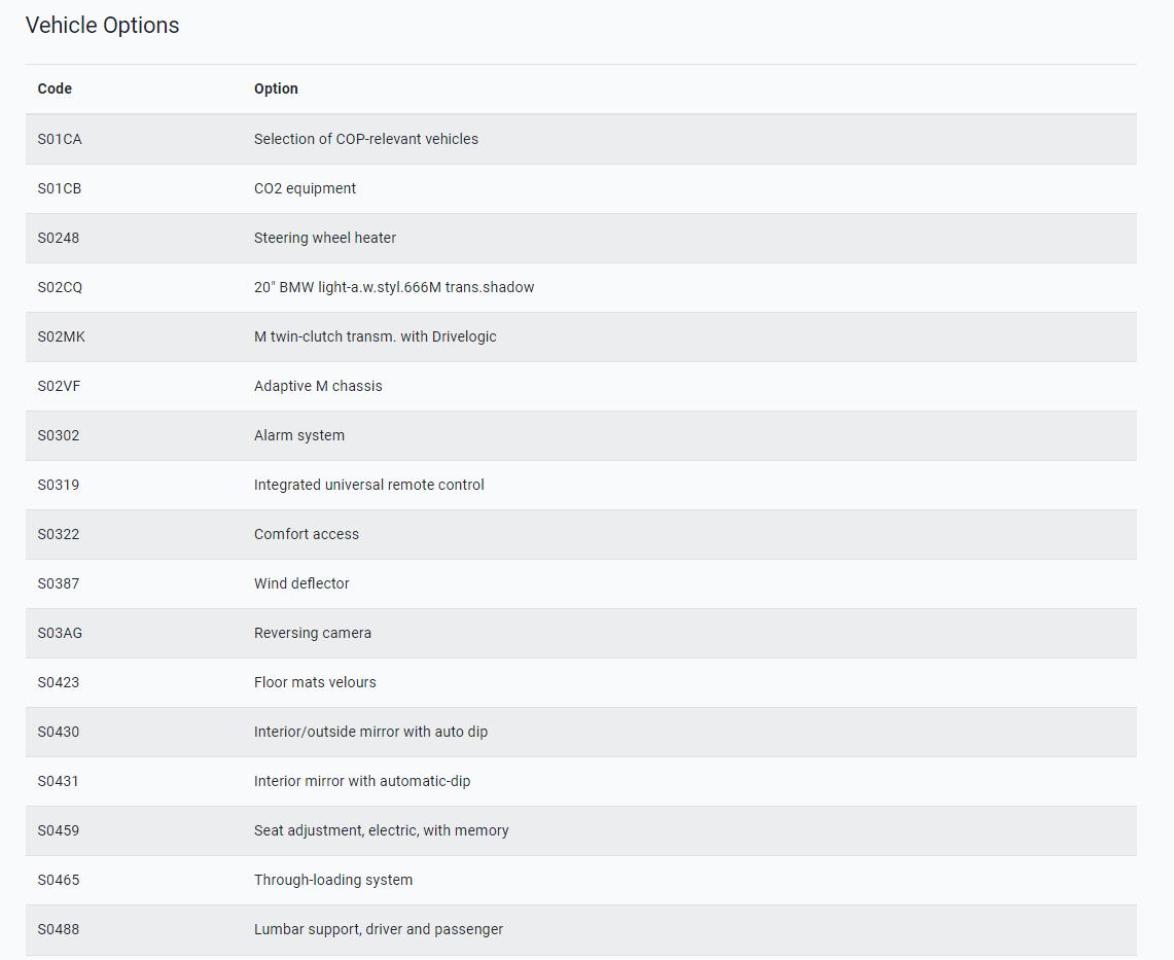Image resolution: width=1174 pixels, height=960 pixels.
Task: Click the Wind deflector row
Action: [x=581, y=584]
